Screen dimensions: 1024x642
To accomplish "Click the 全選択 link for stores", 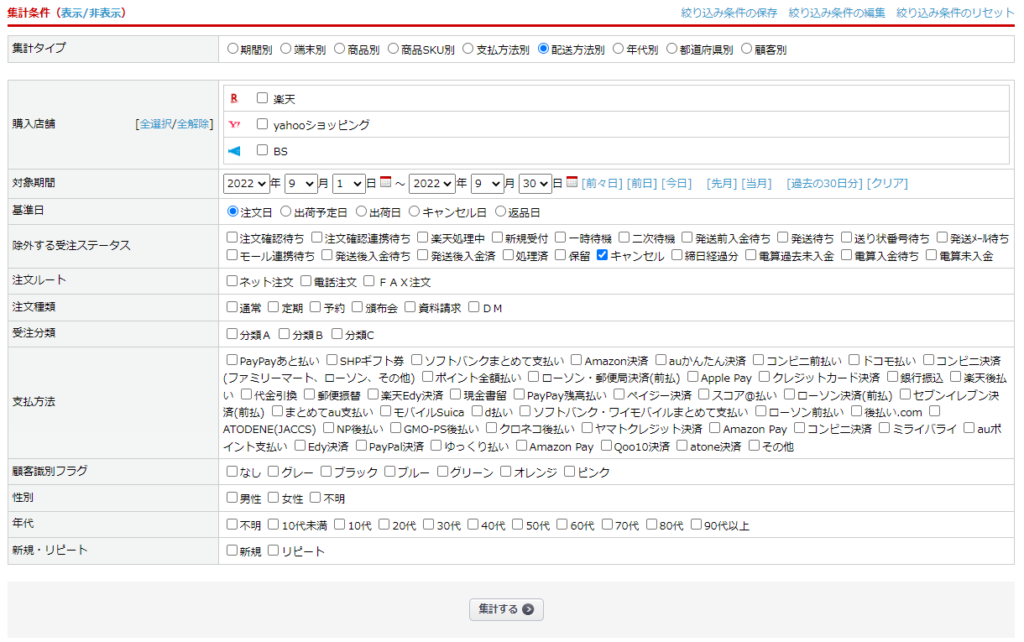I will tap(154, 124).
